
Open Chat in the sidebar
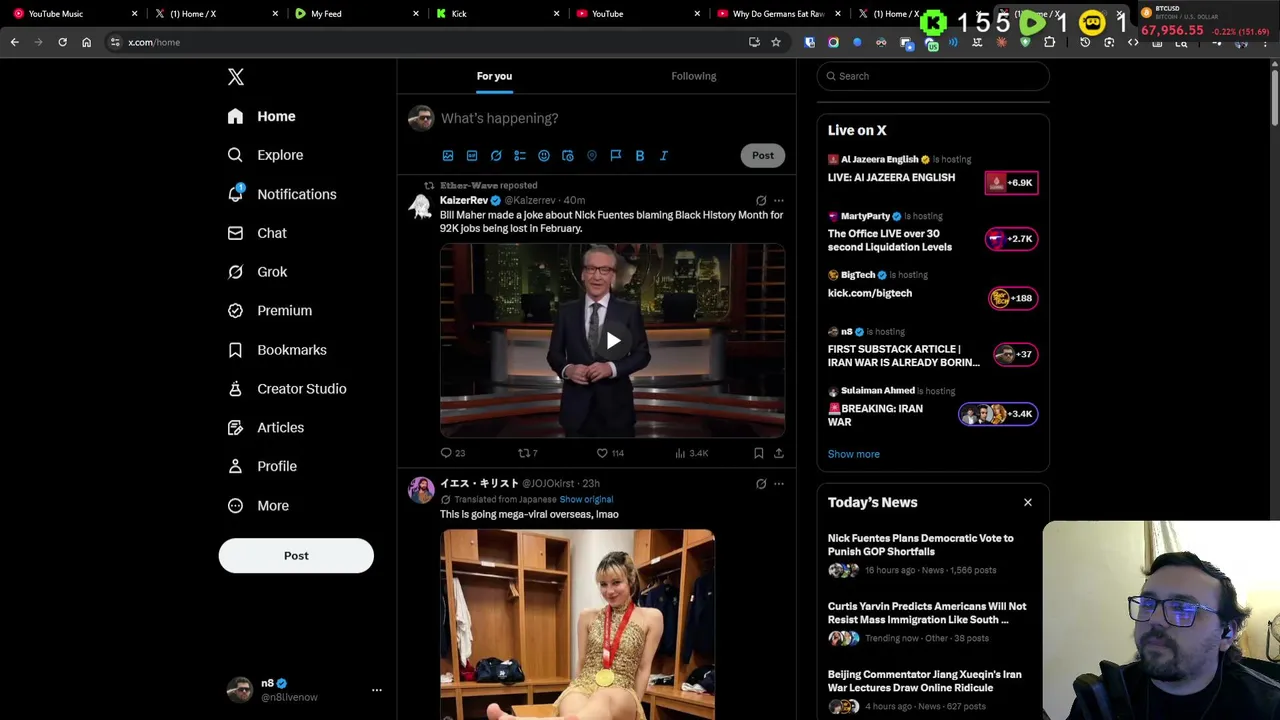(257, 233)
